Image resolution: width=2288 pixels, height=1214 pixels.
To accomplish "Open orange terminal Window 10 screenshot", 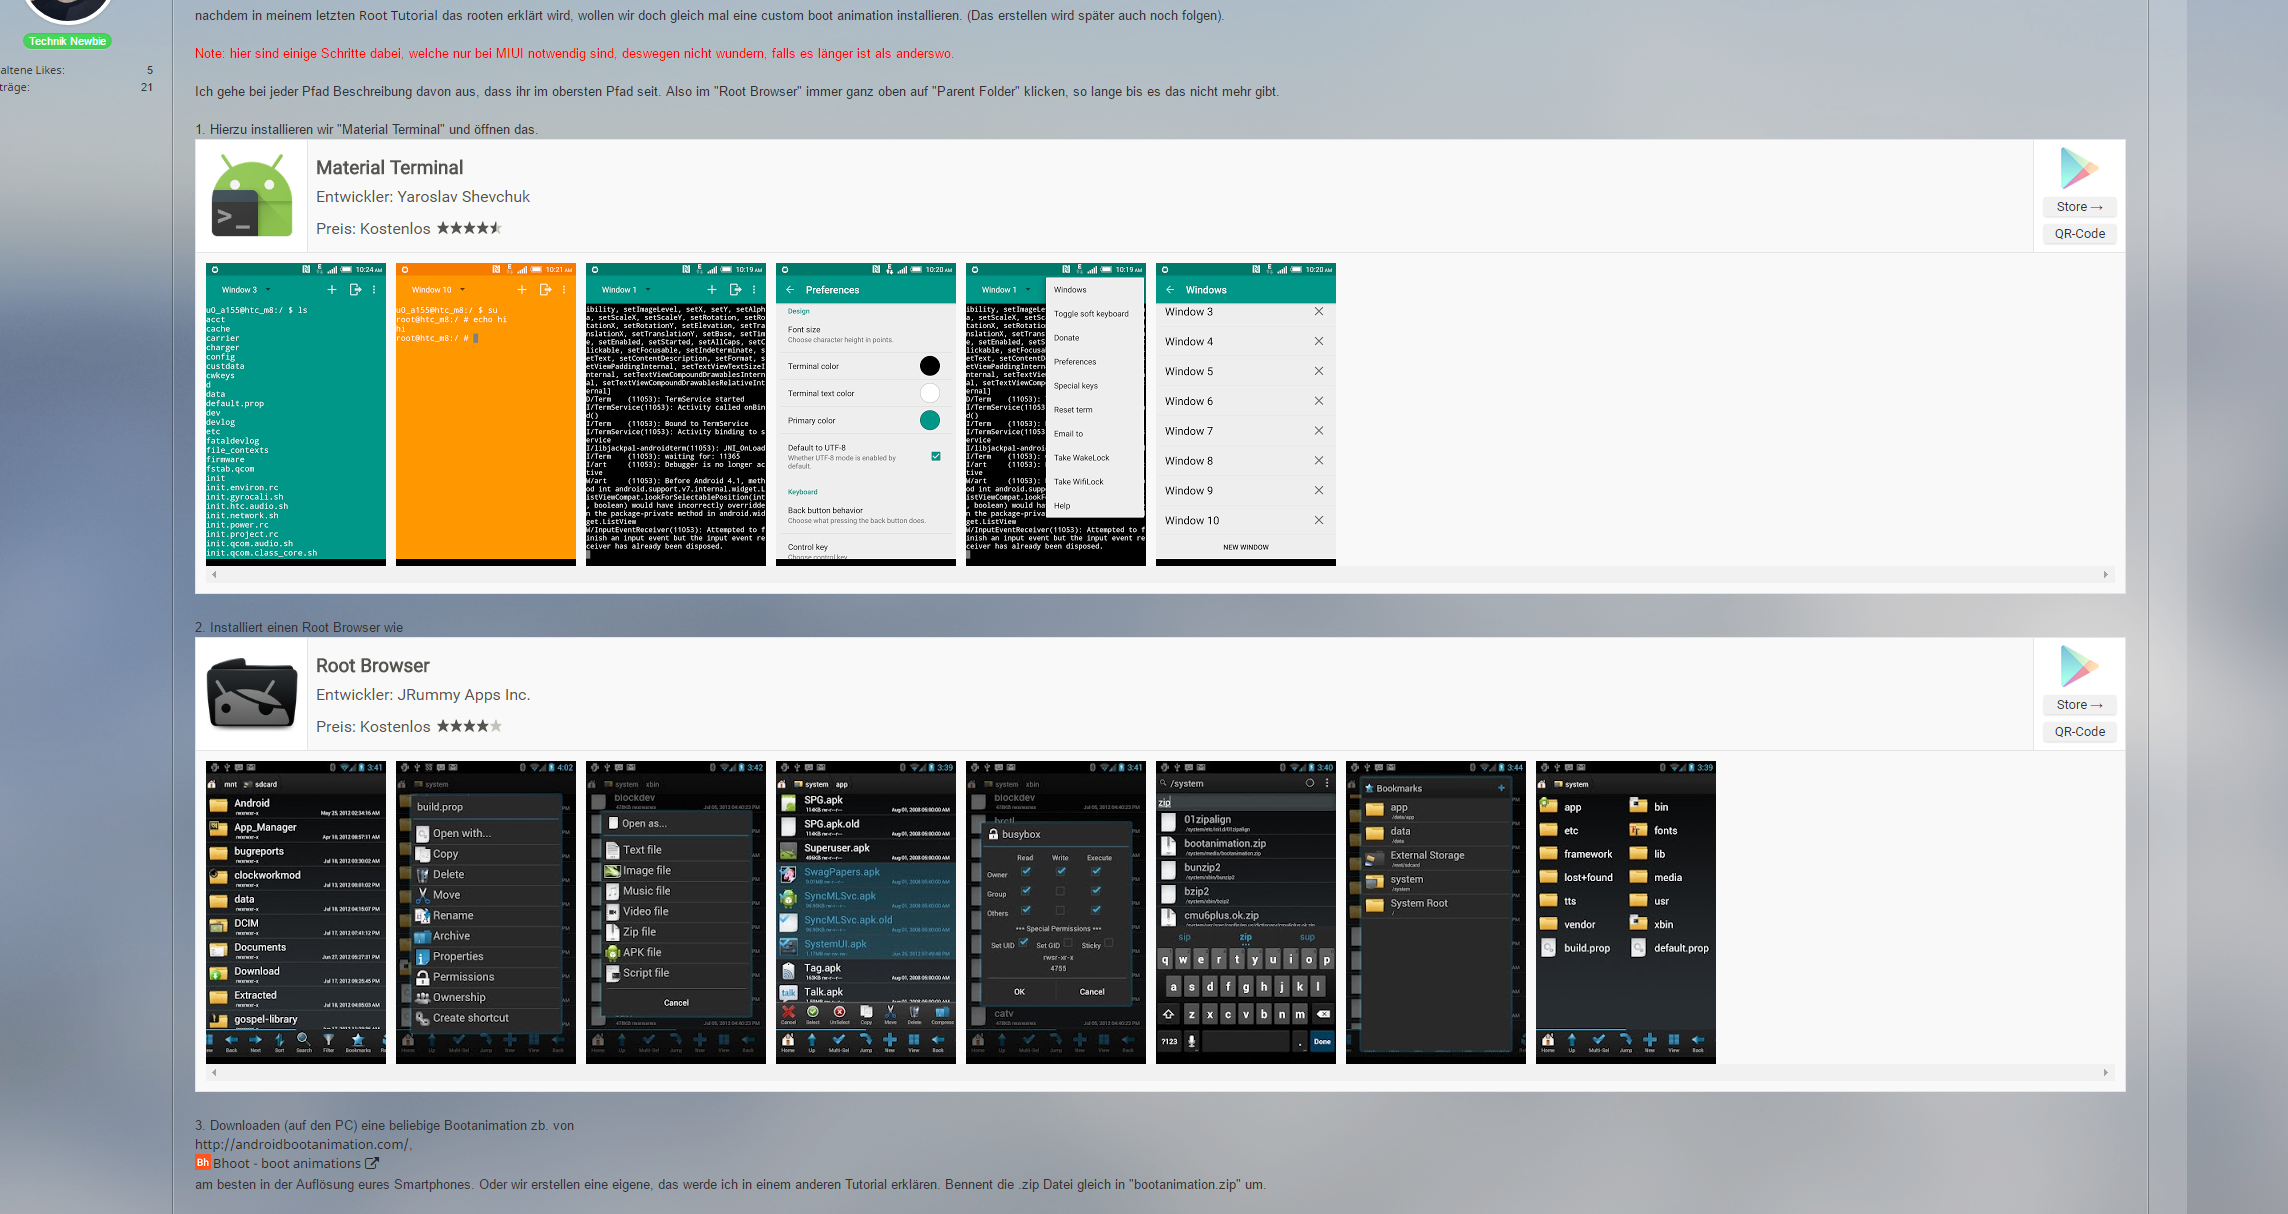I will [x=485, y=414].
